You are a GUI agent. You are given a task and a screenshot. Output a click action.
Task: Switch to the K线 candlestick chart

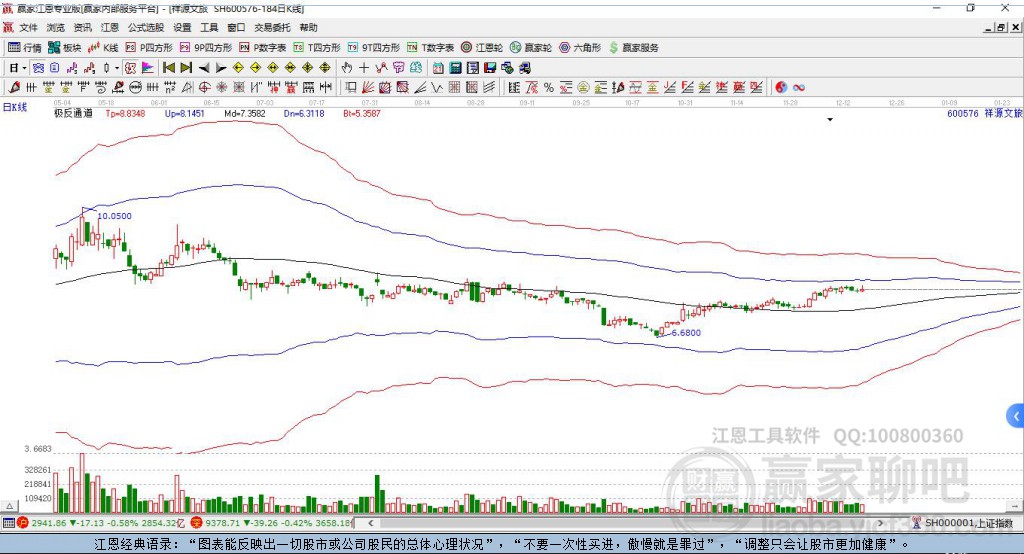(x=103, y=48)
